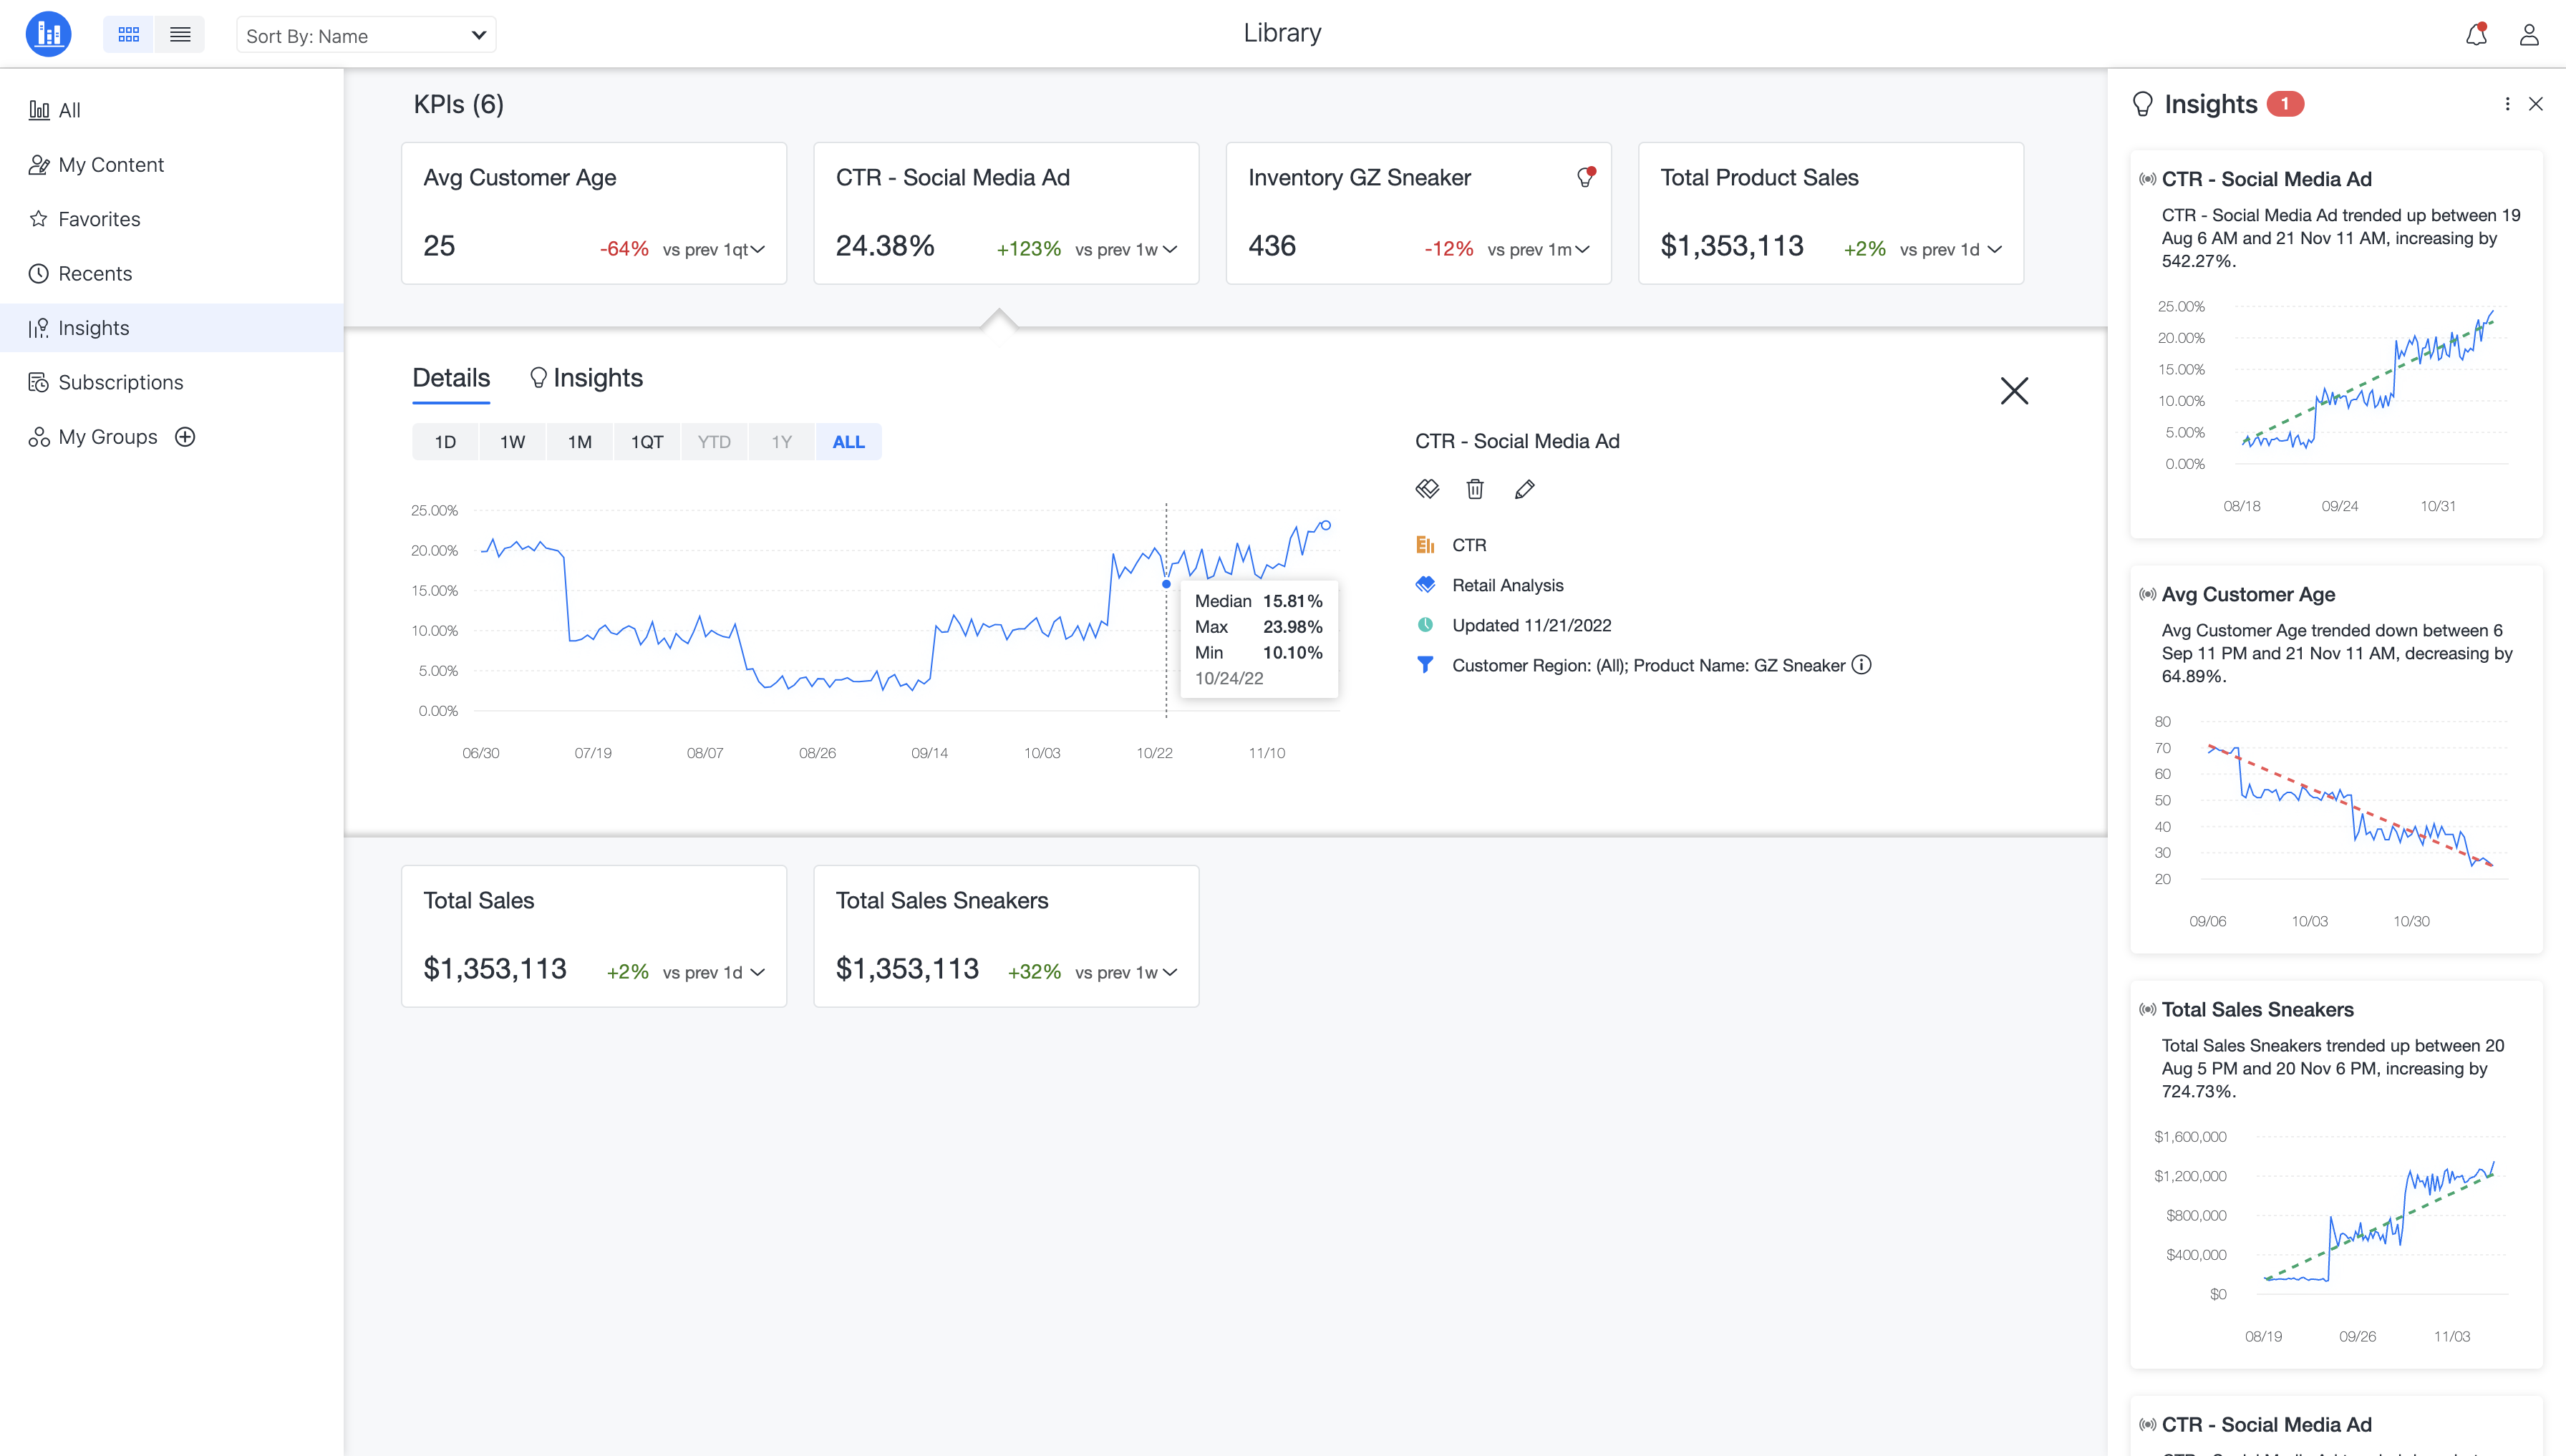Open the Sort By Name dropdown
The height and width of the screenshot is (1456, 2566).
tap(366, 36)
